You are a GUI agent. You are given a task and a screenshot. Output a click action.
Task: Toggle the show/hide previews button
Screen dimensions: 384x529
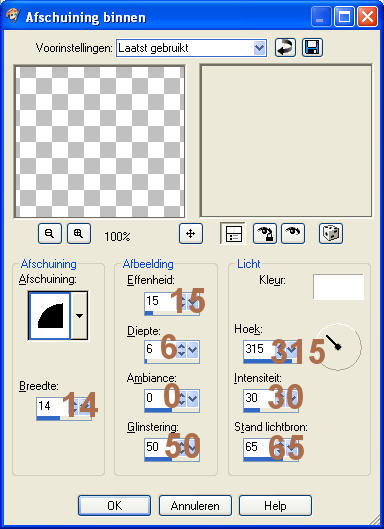coord(233,233)
